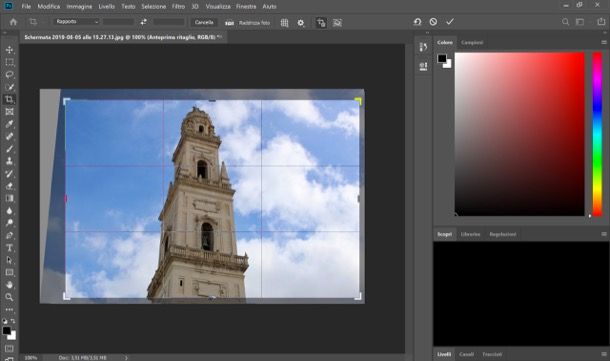Open the workspace switcher menu
This screenshot has height=361, width=610.
coord(580,22)
